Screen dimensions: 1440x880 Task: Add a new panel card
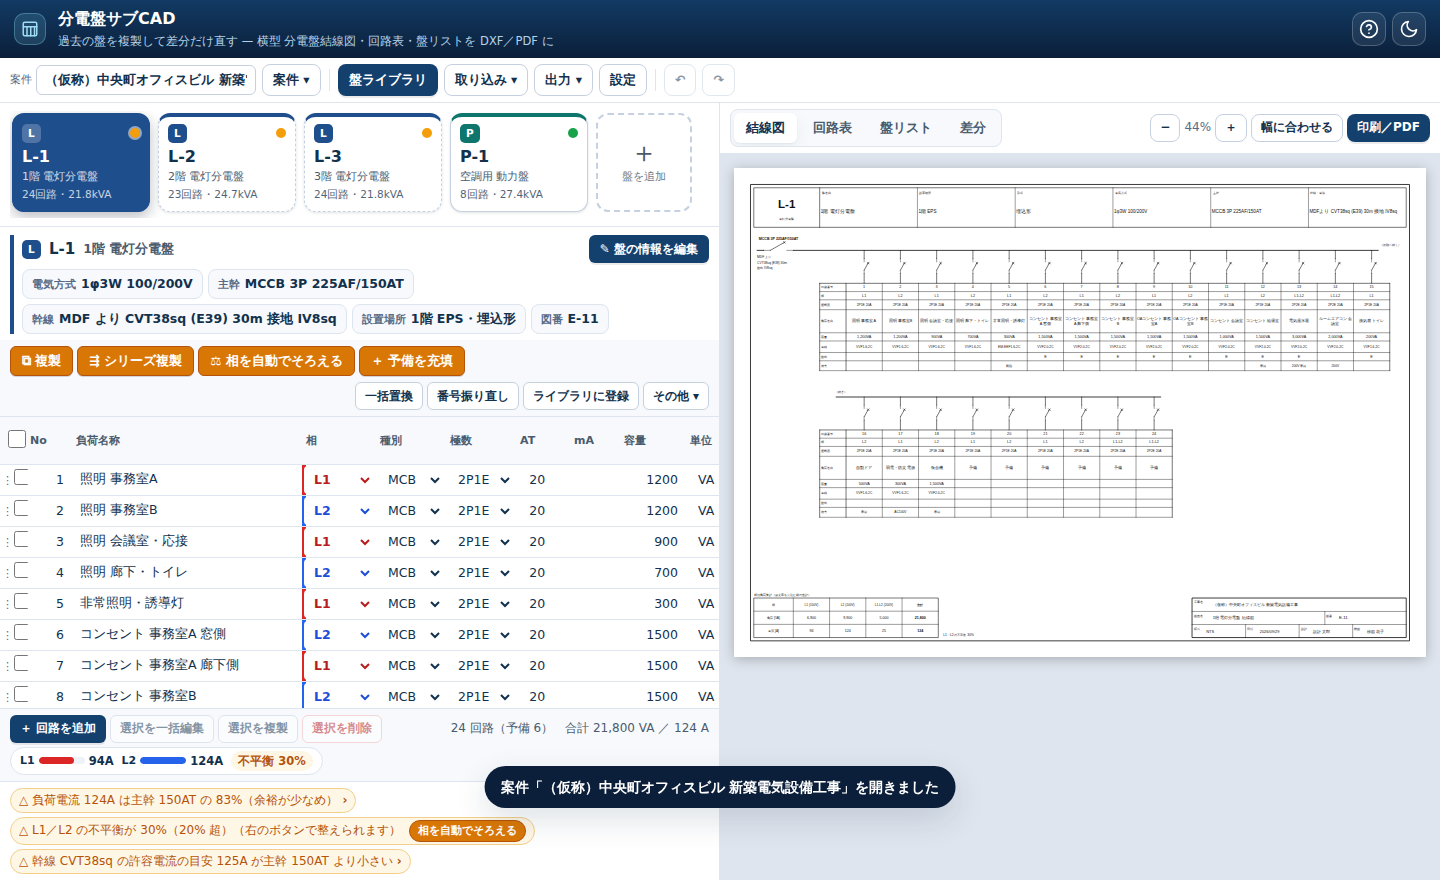tap(644, 163)
